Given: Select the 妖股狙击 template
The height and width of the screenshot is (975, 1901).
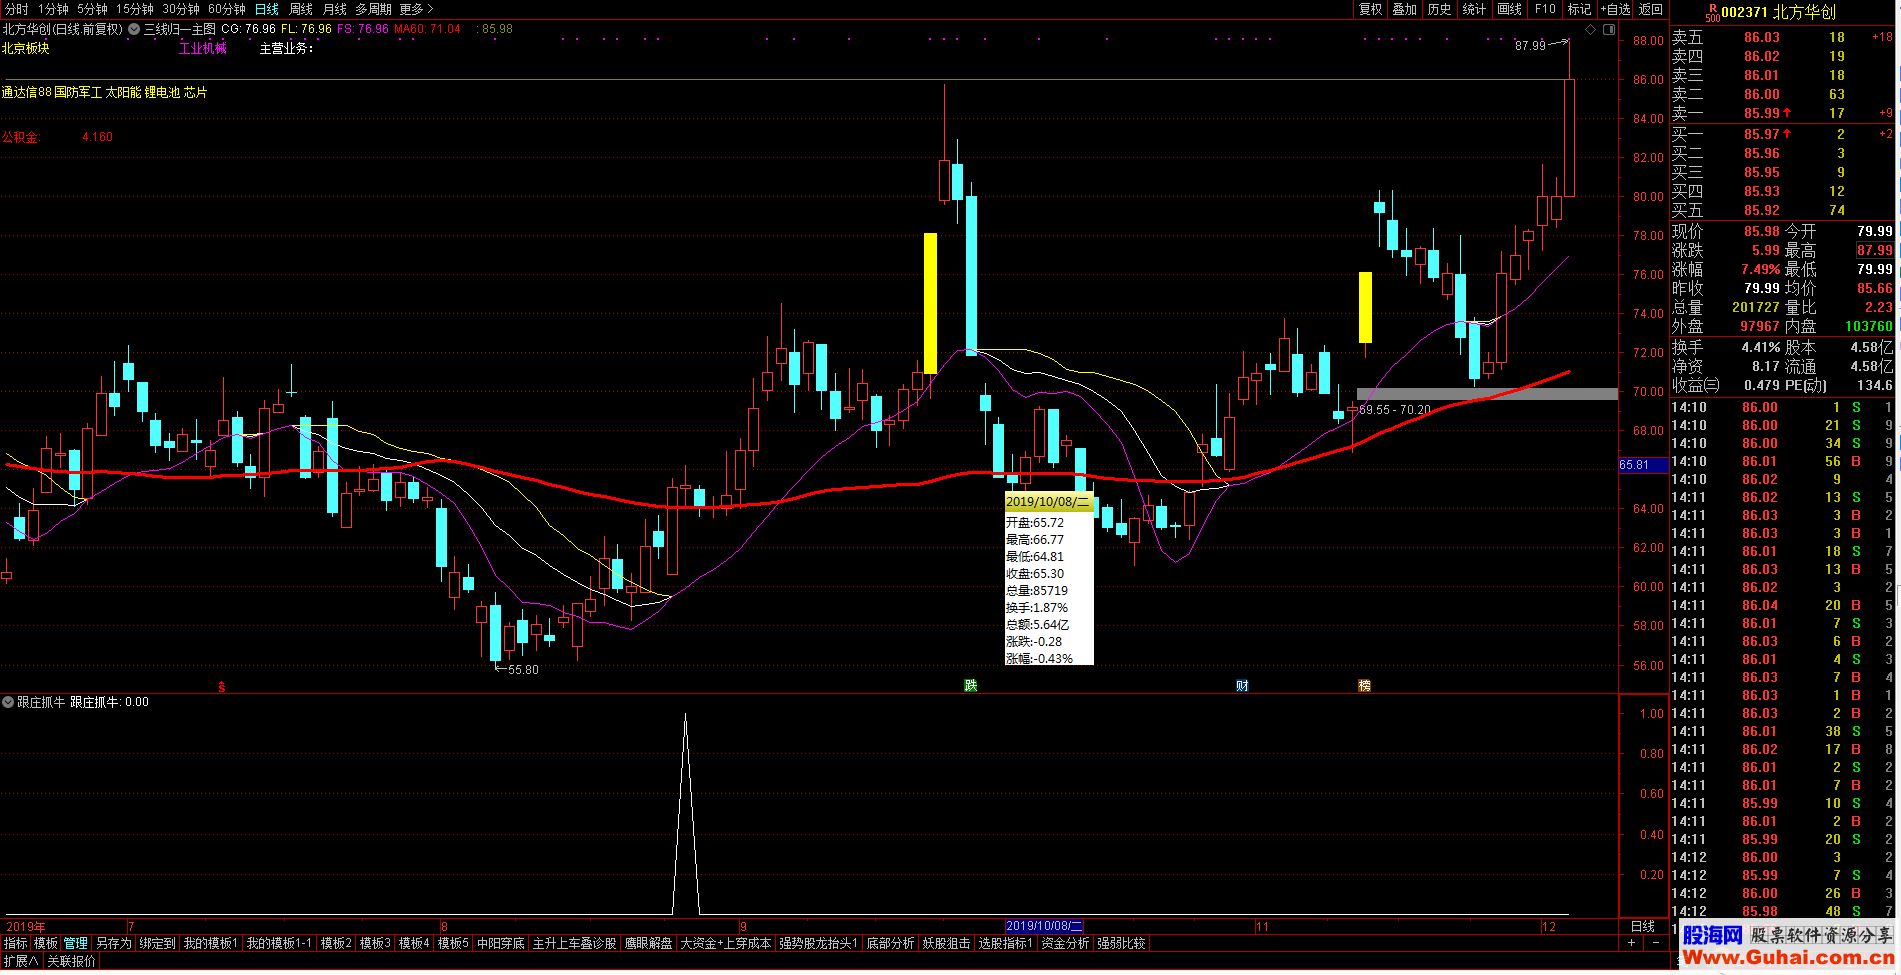Looking at the screenshot, I should tap(946, 943).
